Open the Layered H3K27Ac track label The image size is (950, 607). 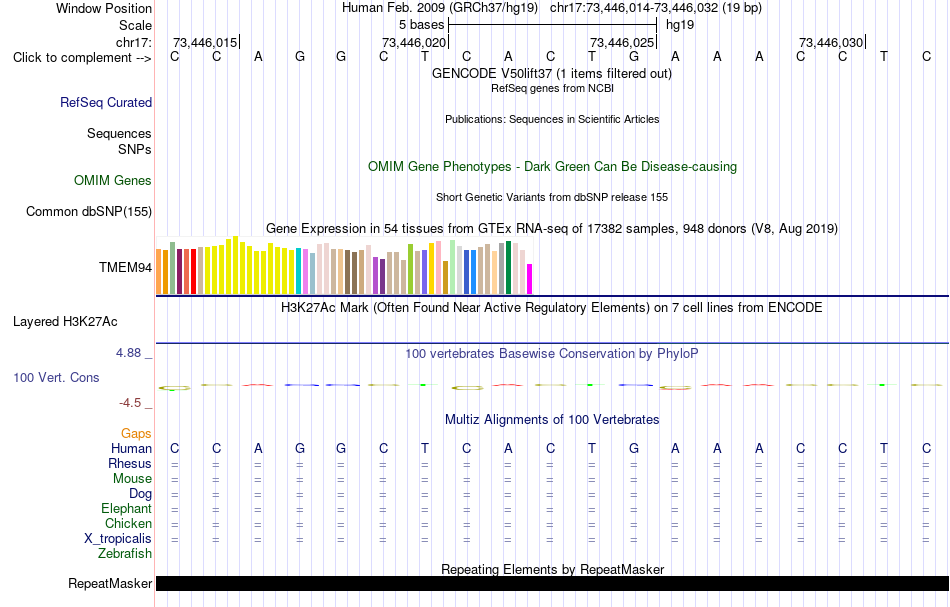tap(65, 322)
